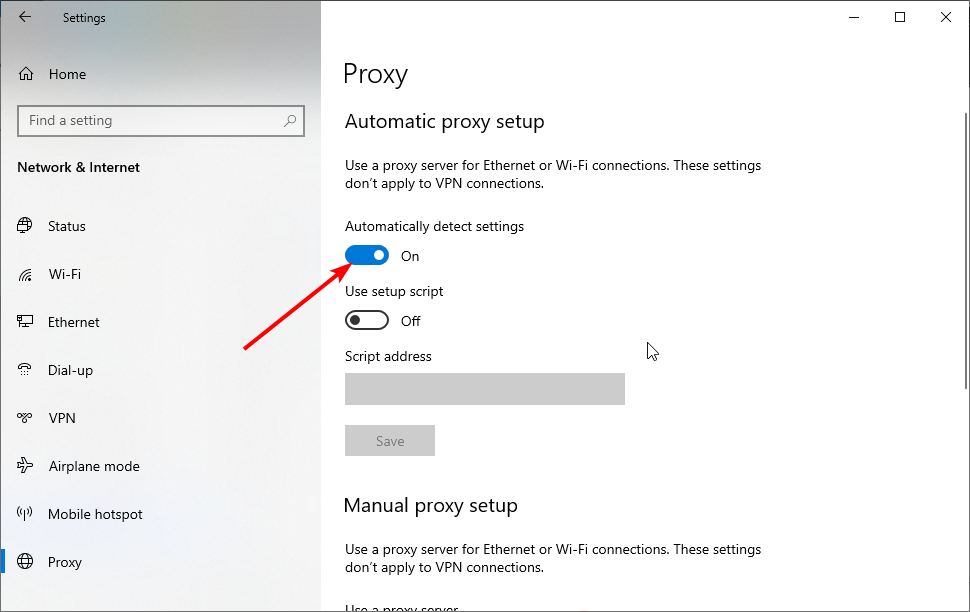The height and width of the screenshot is (612, 970).
Task: Click the Wi-Fi signal icon
Action: pyautogui.click(x=25, y=274)
